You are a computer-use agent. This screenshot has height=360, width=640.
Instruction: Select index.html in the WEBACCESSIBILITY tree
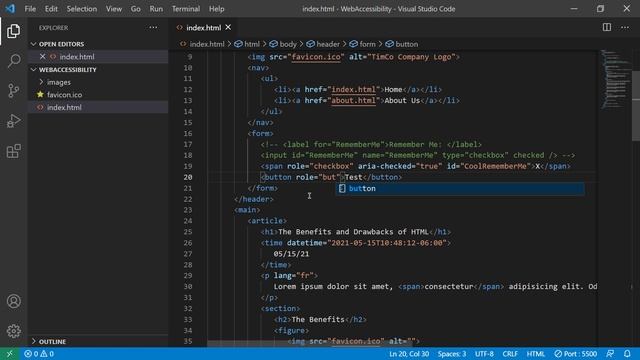(x=64, y=107)
